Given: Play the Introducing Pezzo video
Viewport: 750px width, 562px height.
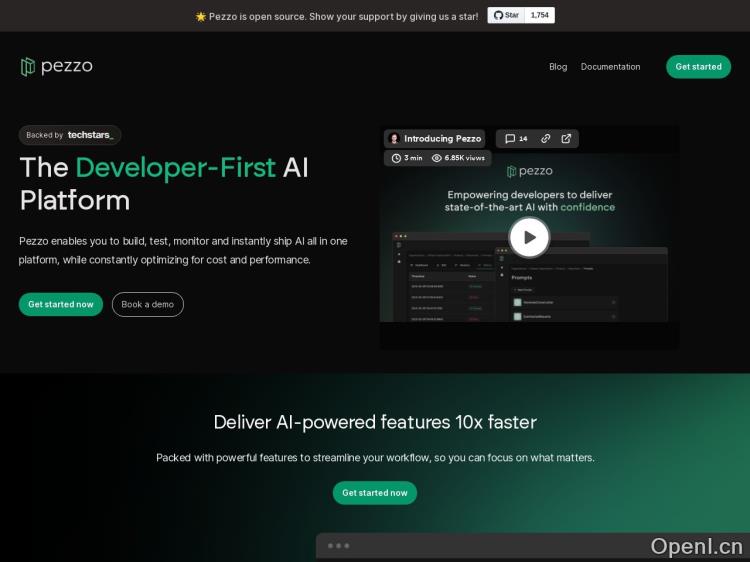Looking at the screenshot, I should 529,237.
